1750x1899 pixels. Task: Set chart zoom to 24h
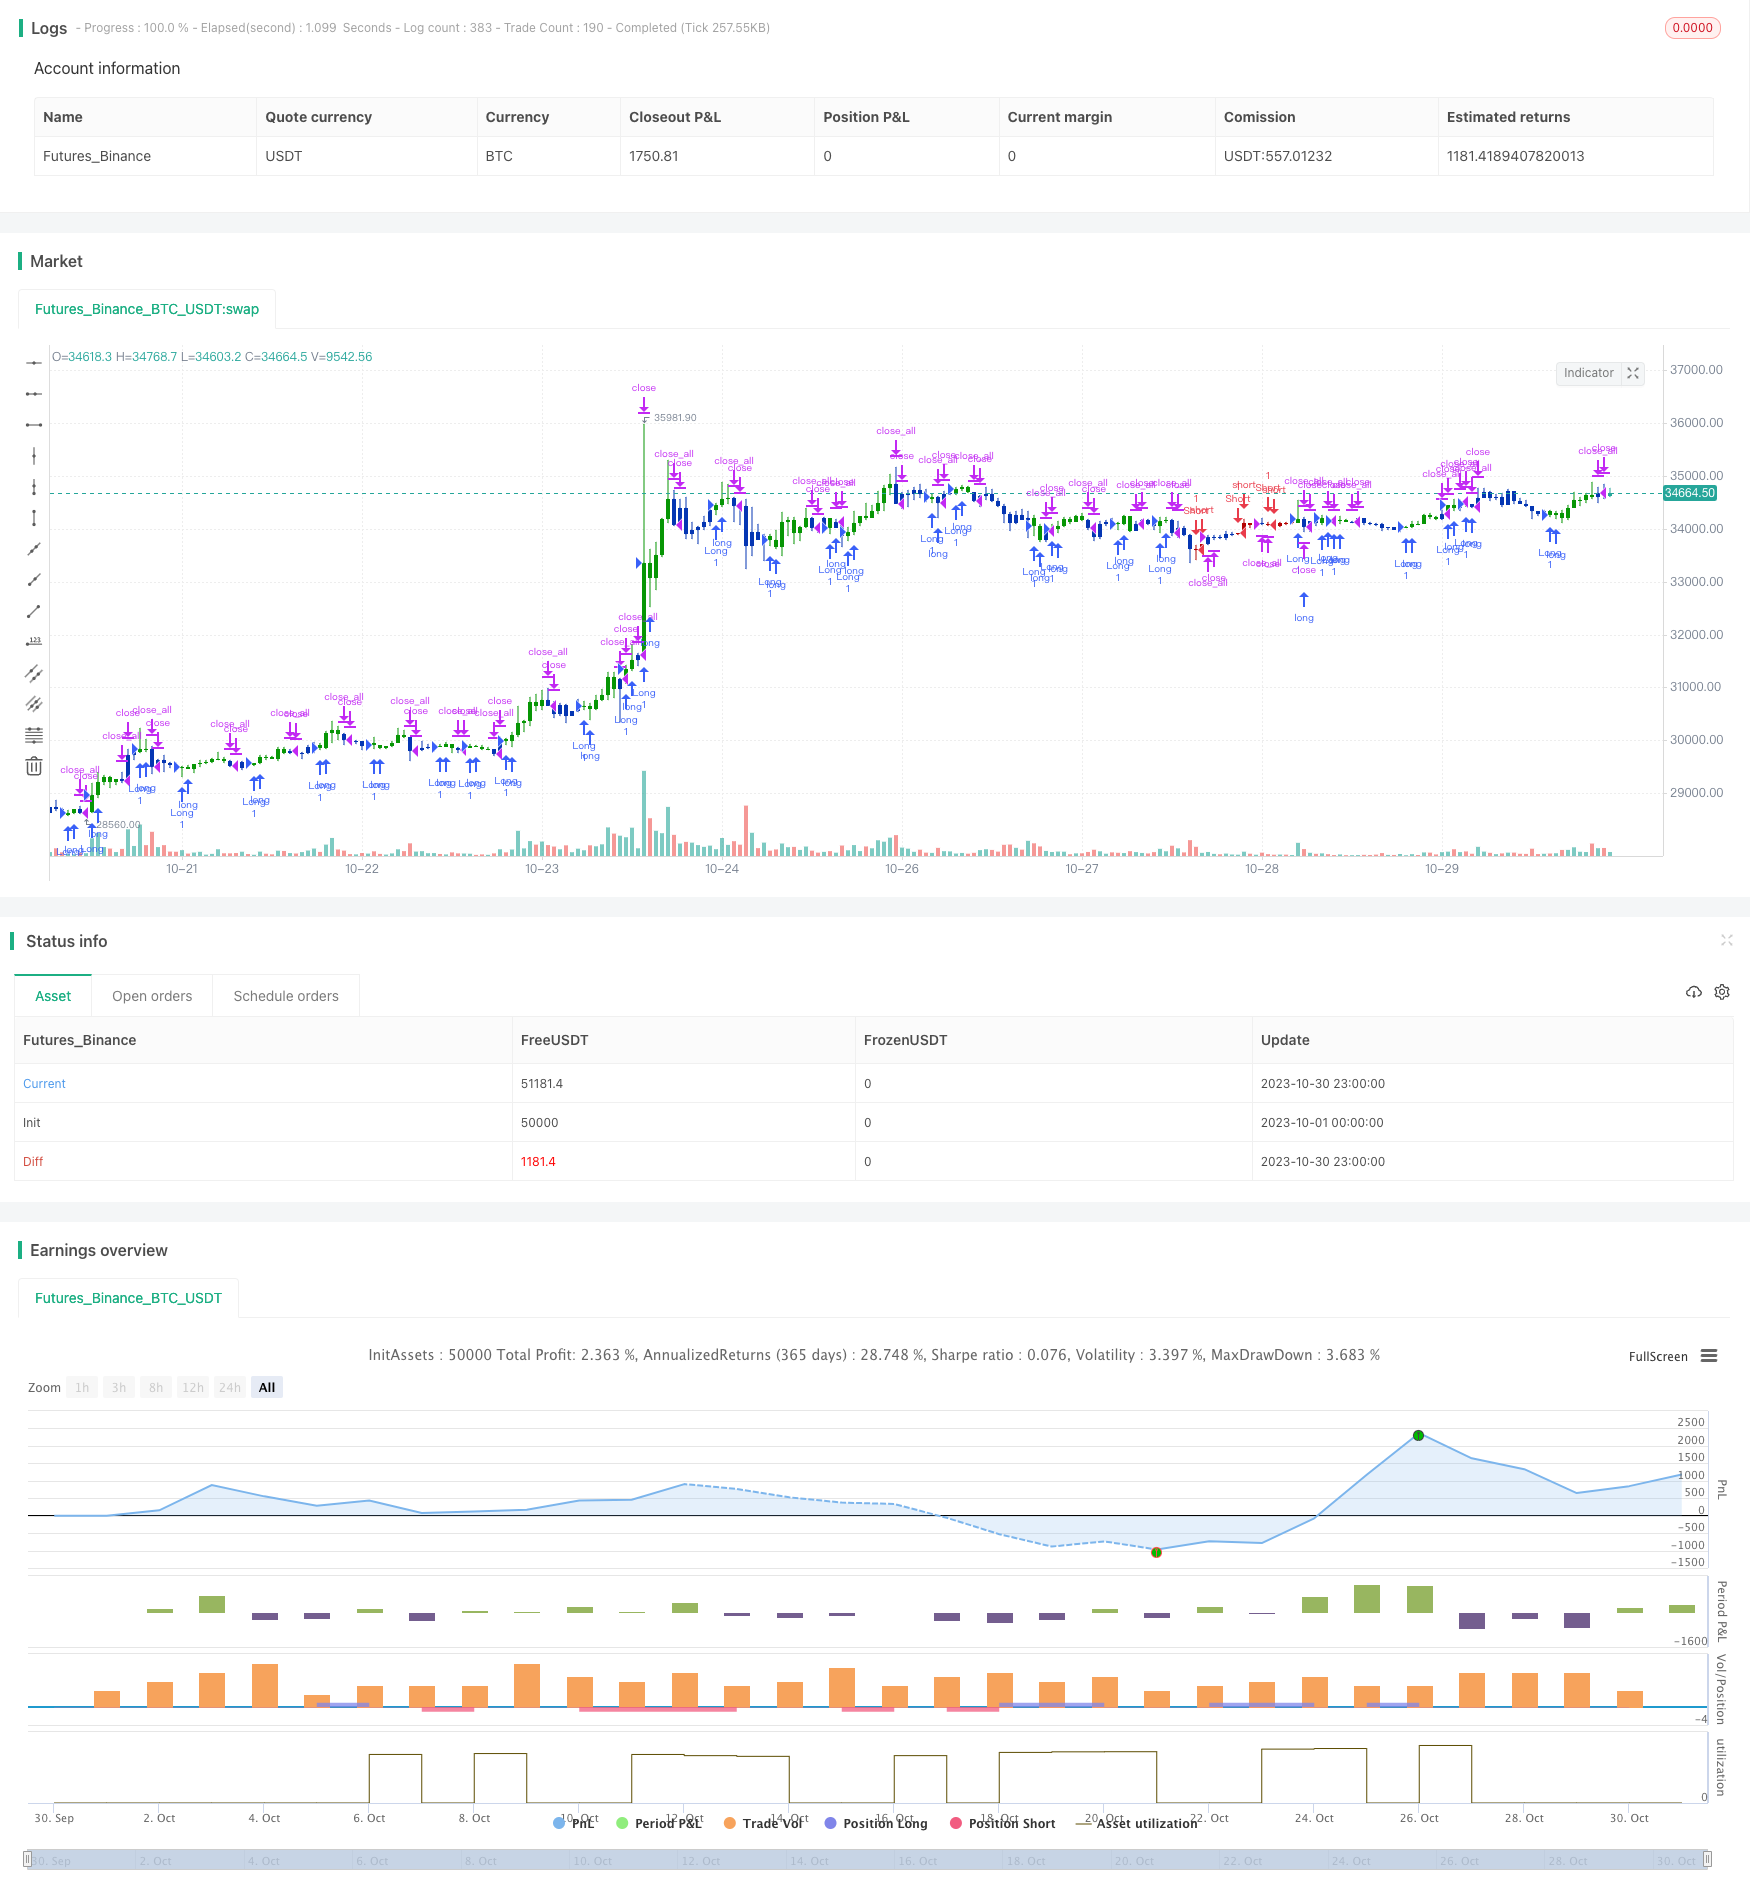[230, 1387]
